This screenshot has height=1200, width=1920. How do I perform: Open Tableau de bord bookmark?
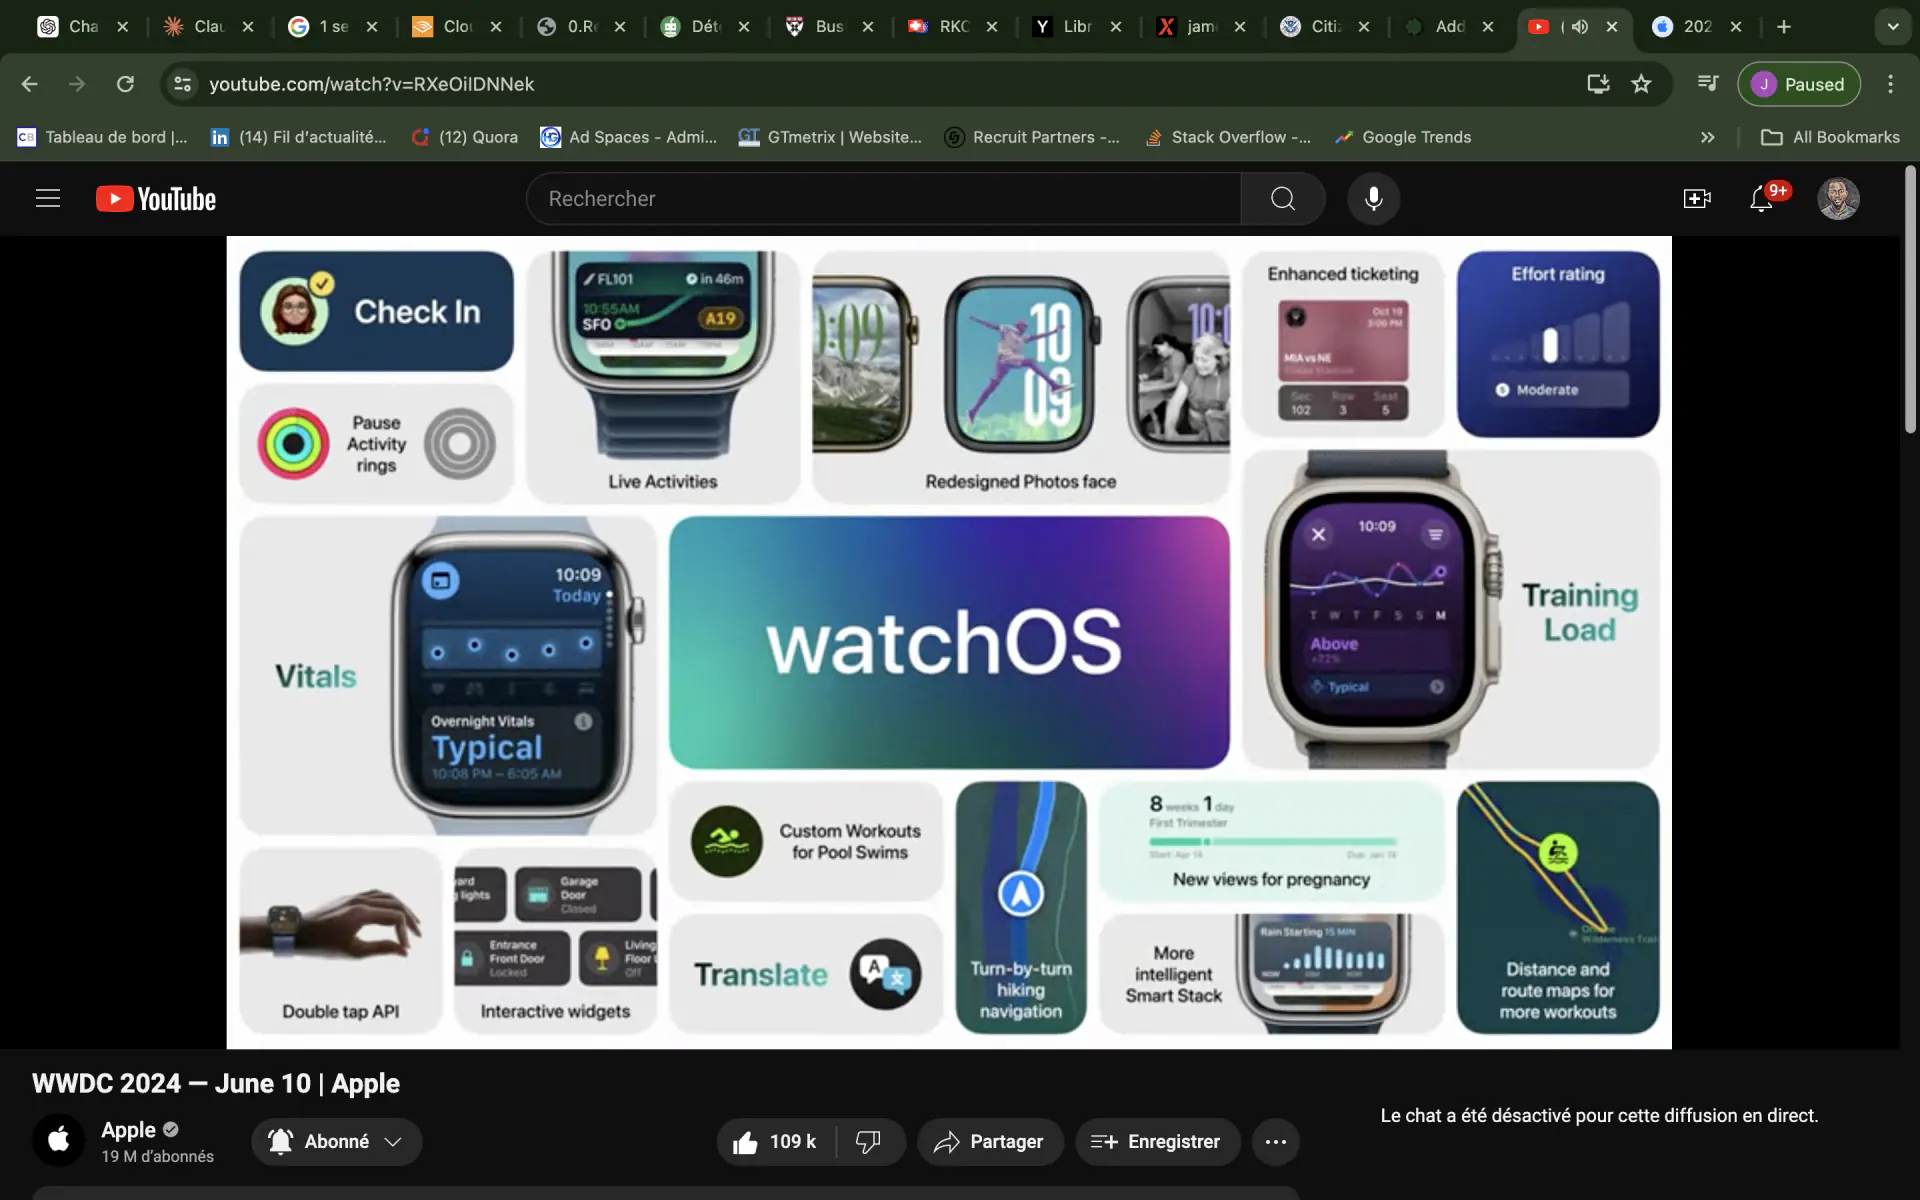102,137
